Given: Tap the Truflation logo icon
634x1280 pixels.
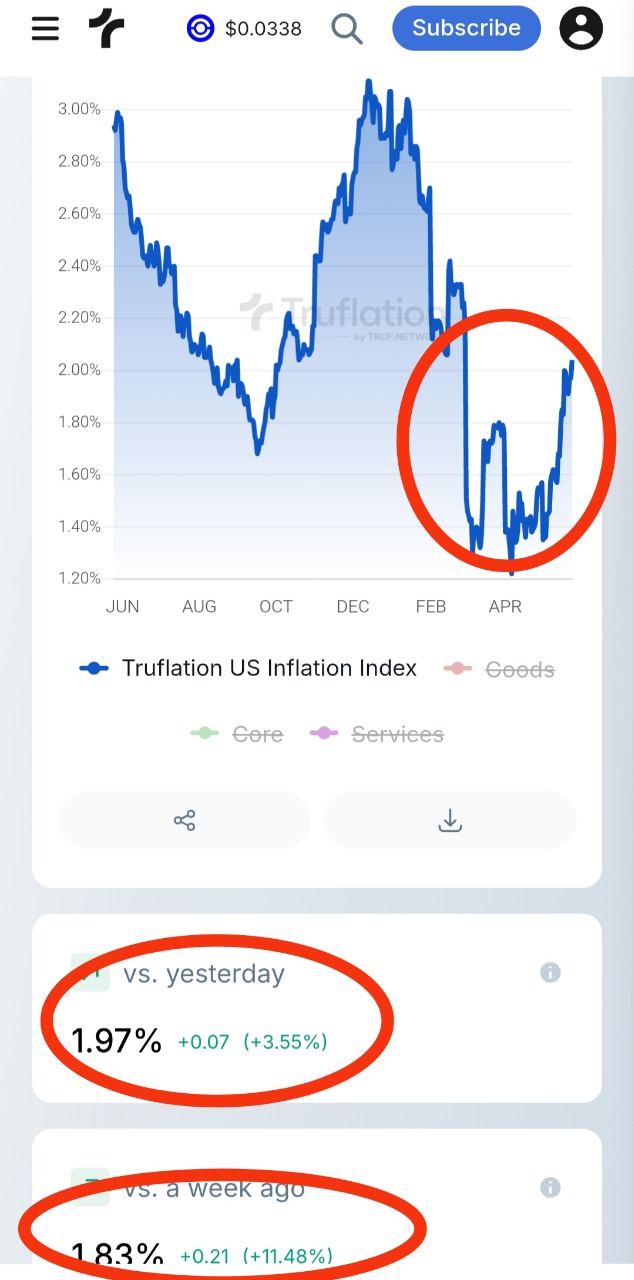Looking at the screenshot, I should point(106,29).
